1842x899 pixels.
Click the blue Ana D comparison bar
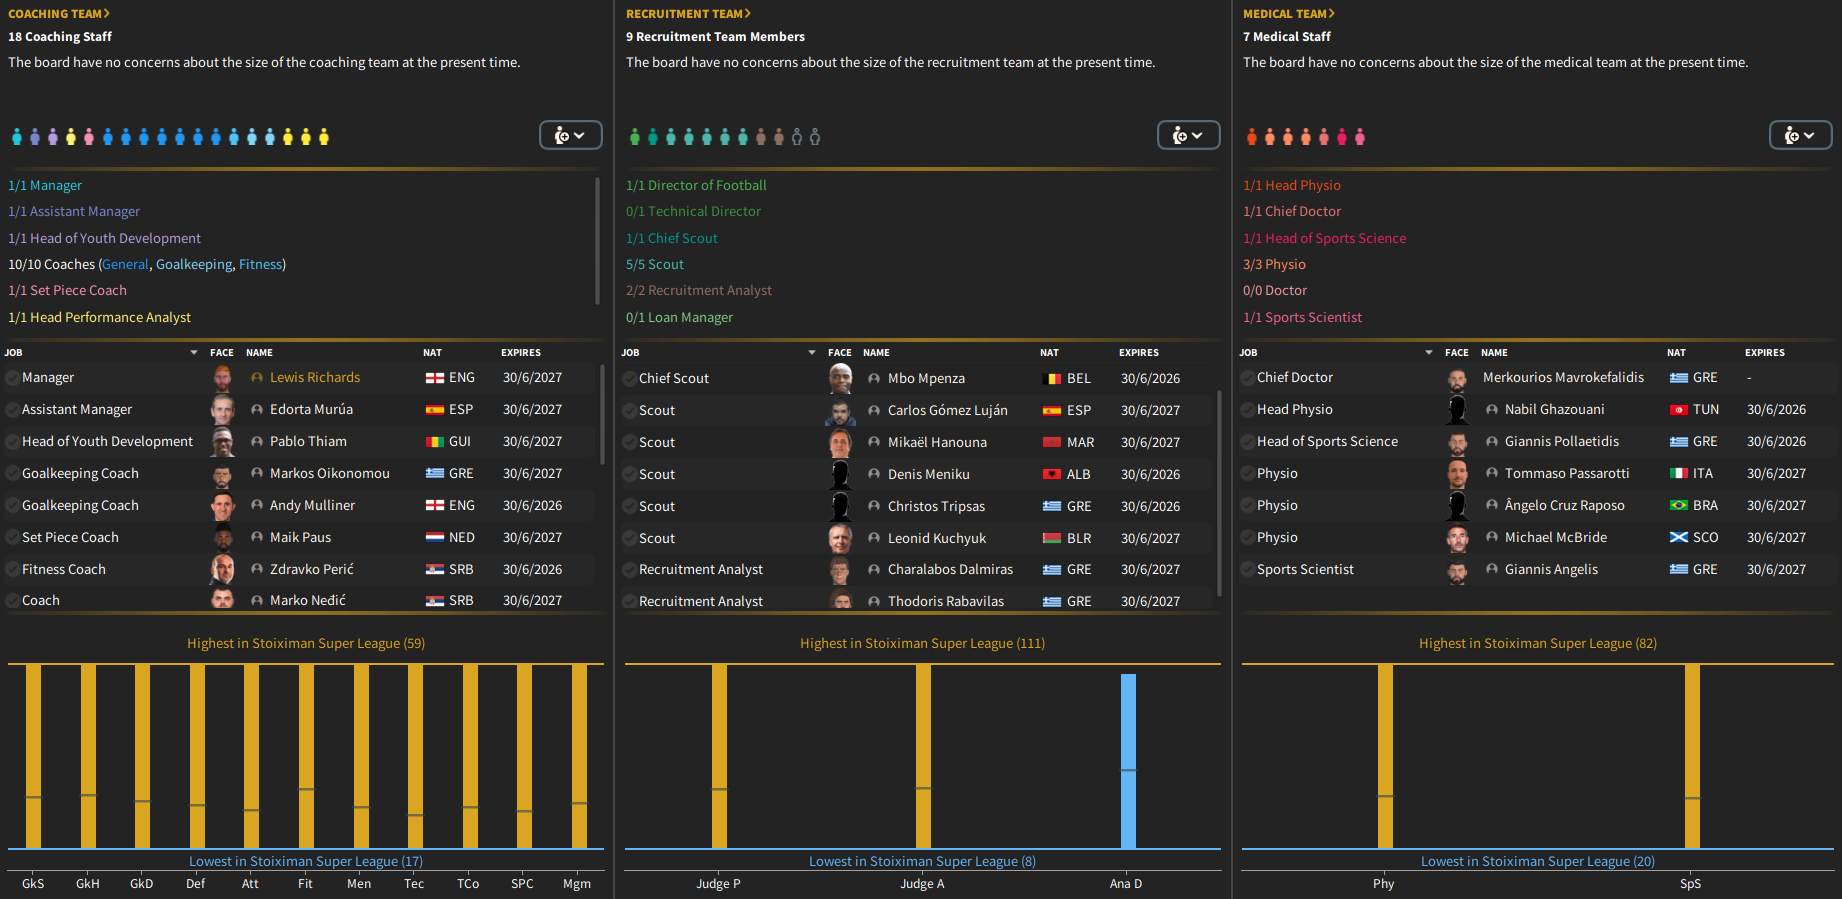tap(1128, 762)
